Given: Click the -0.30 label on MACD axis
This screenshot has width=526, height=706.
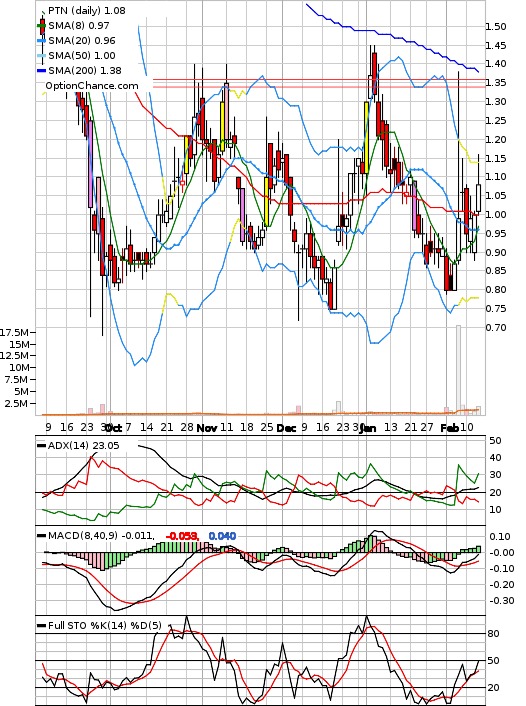Looking at the screenshot, I should tap(501, 601).
